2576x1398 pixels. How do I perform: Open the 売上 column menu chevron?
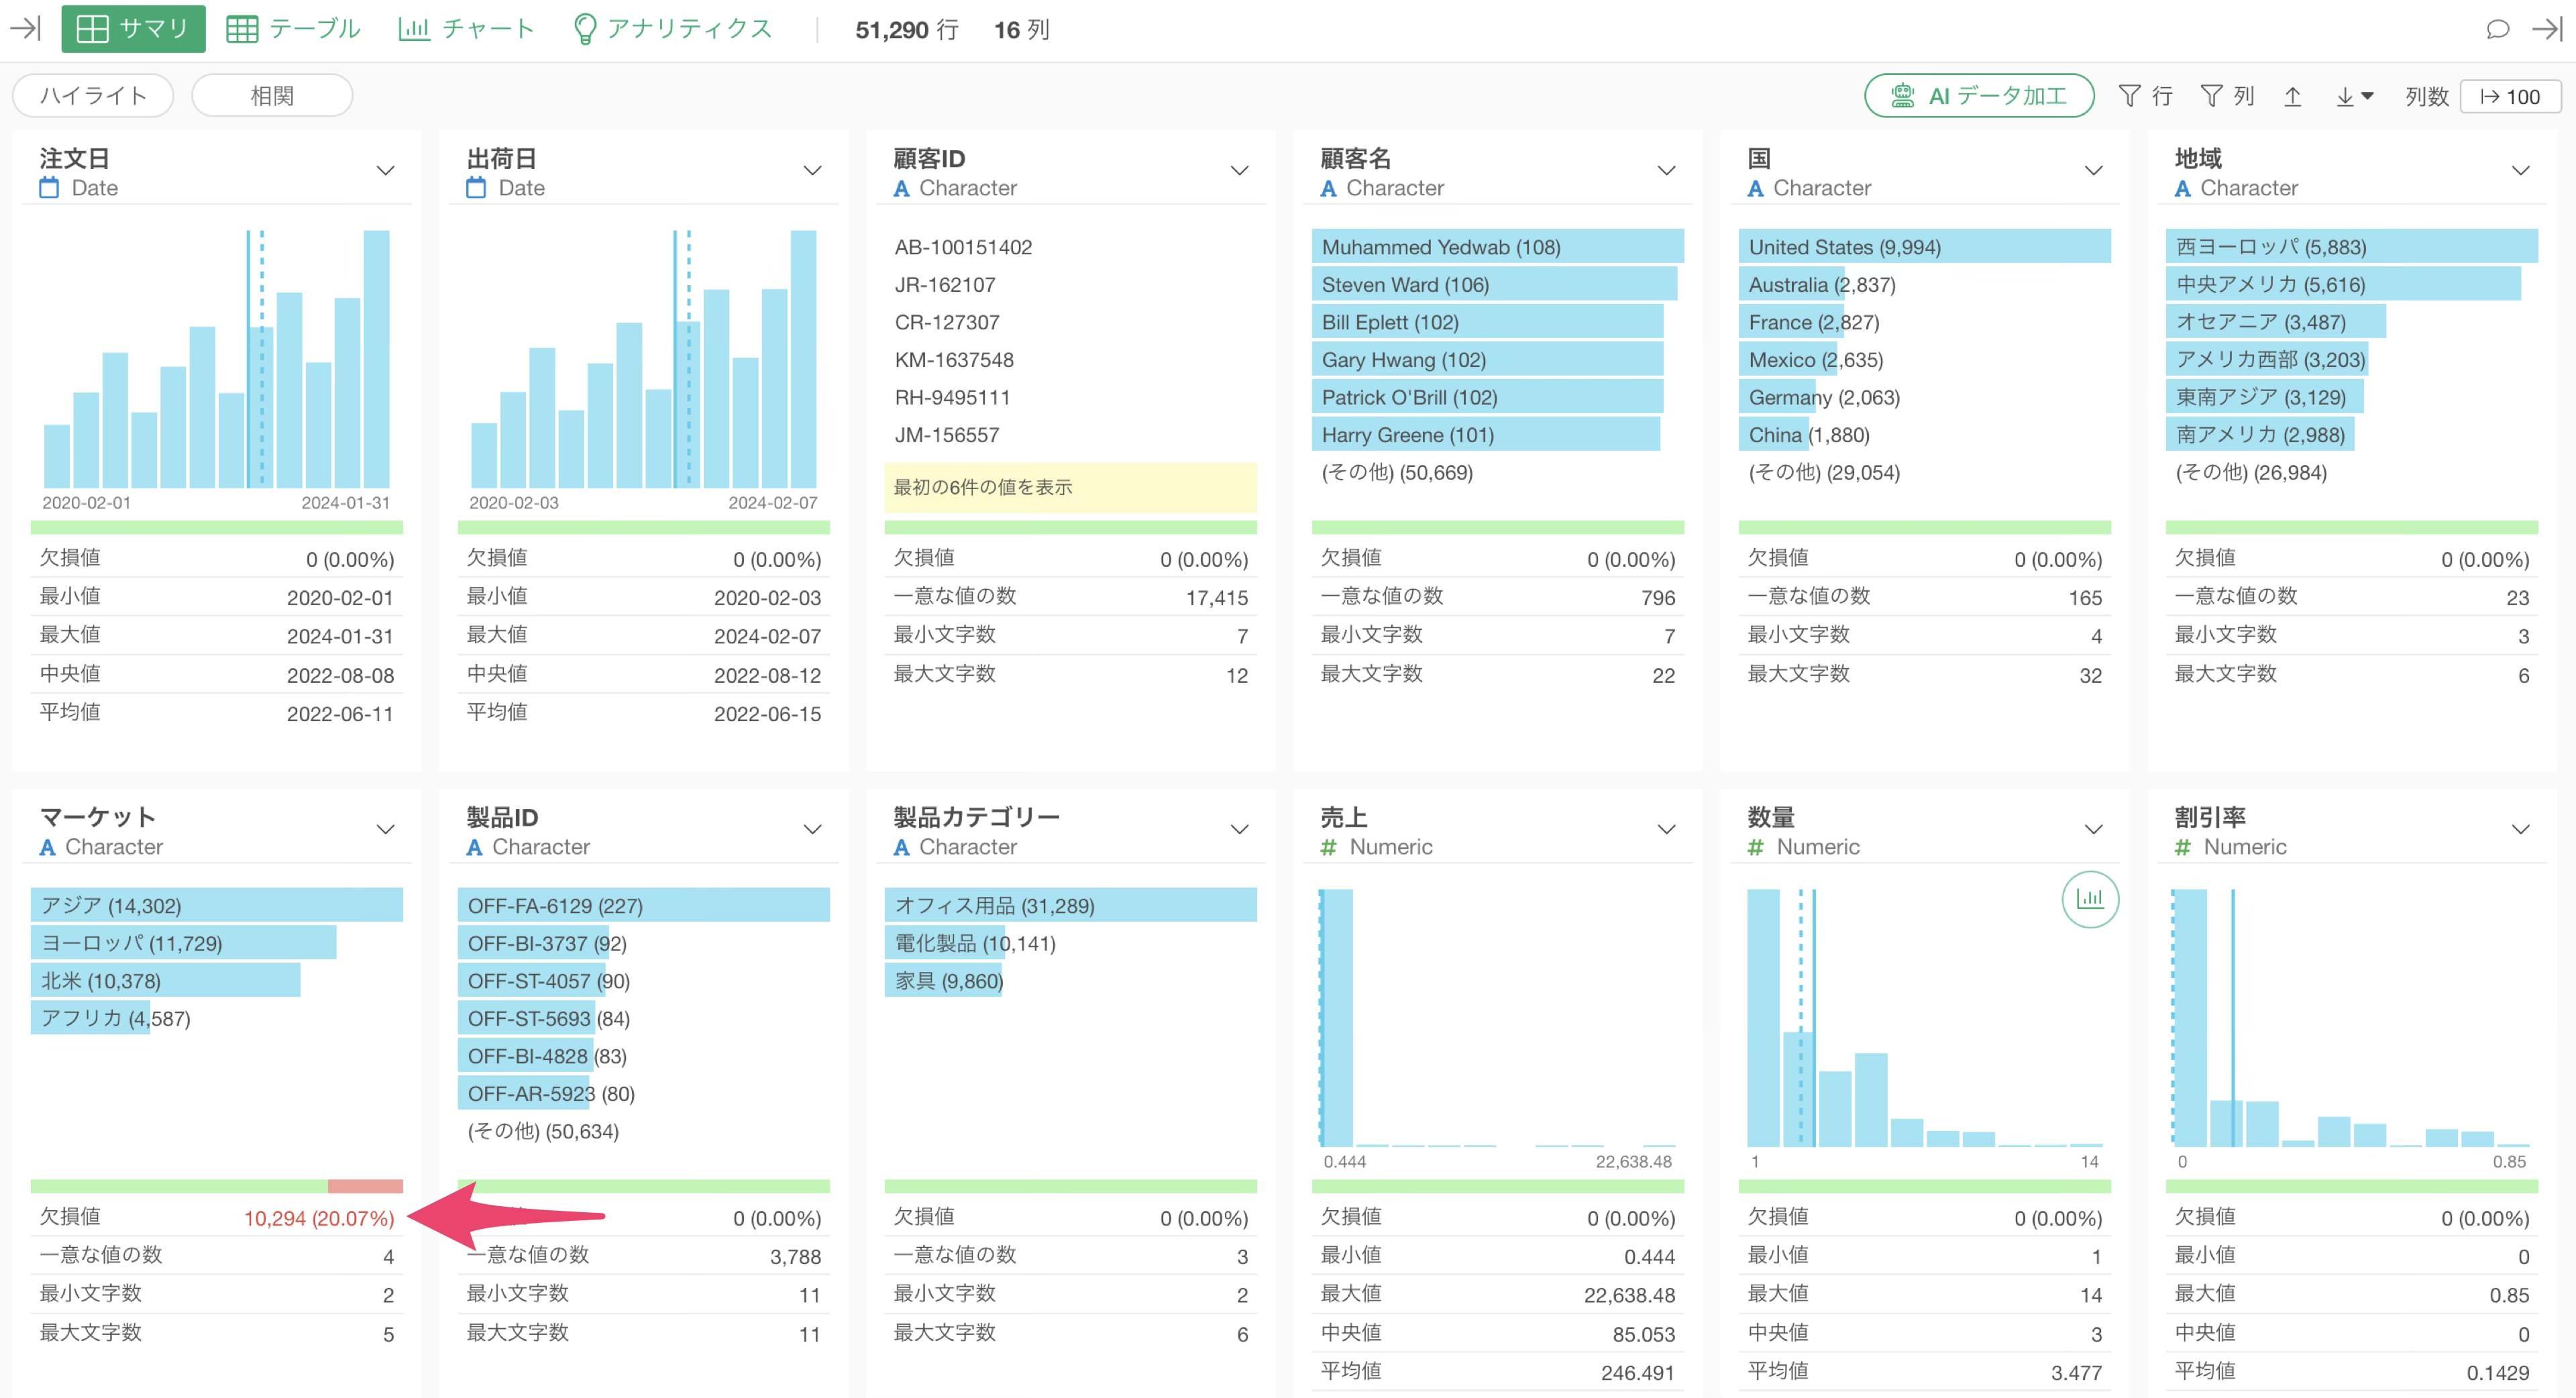(x=1666, y=830)
